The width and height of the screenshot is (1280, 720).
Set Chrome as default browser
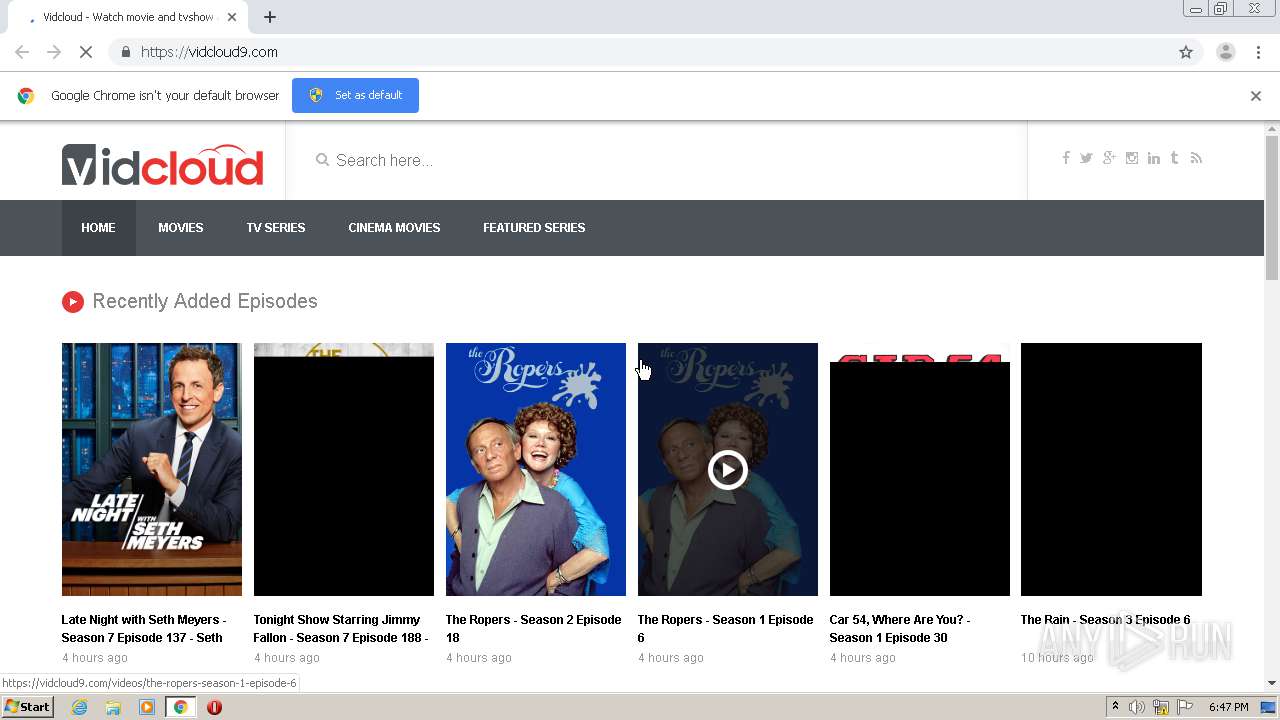[x=355, y=95]
